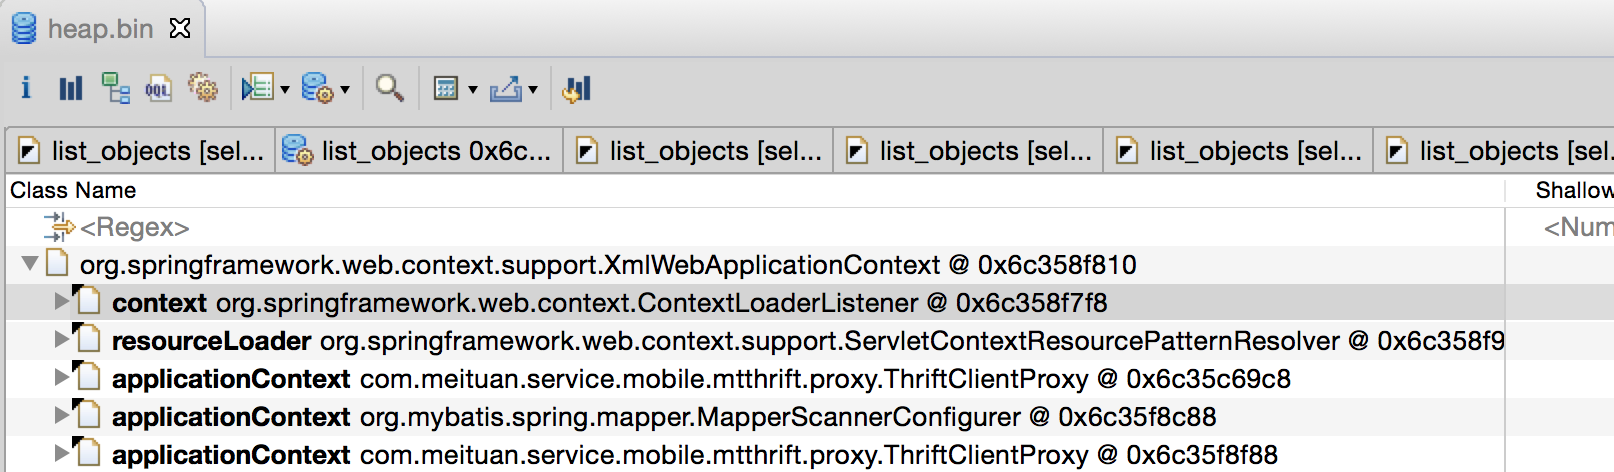
Task: Open the Export dropdown arrow
Action: 533,90
